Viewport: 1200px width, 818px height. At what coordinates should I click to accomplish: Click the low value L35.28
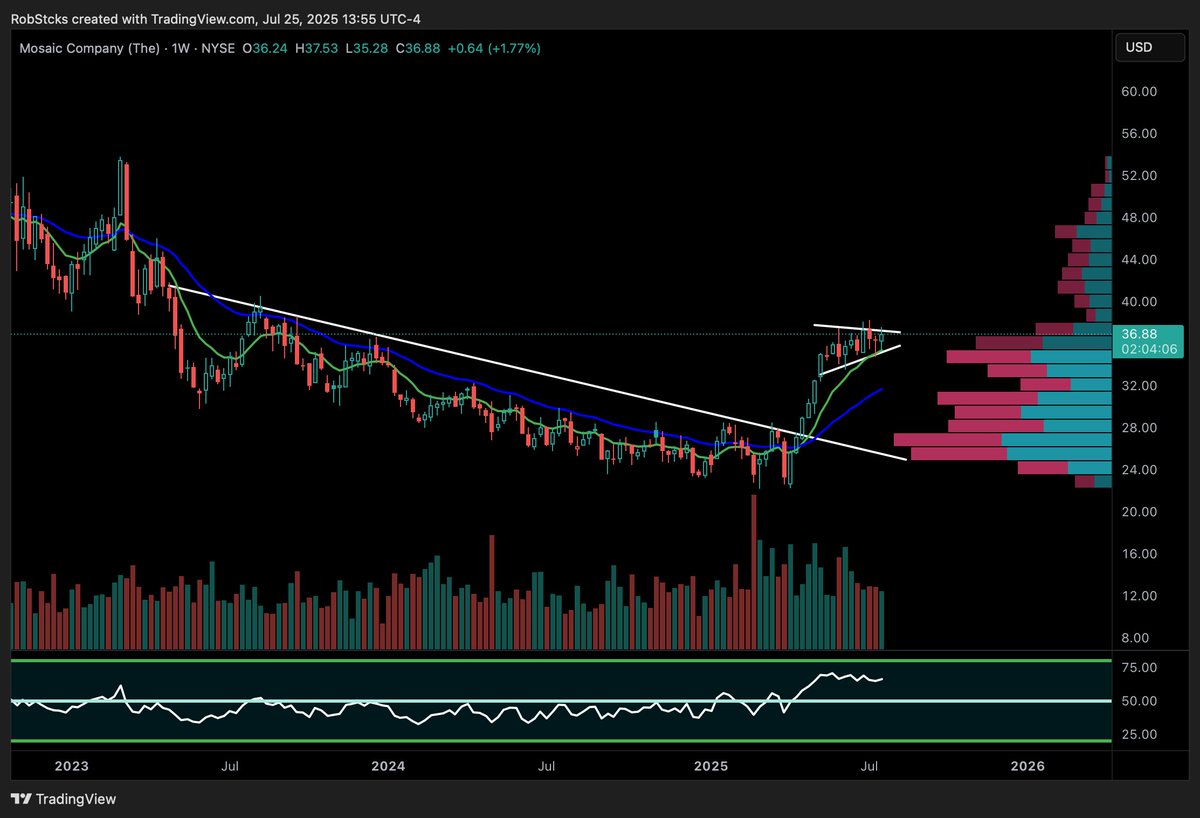click(x=368, y=48)
